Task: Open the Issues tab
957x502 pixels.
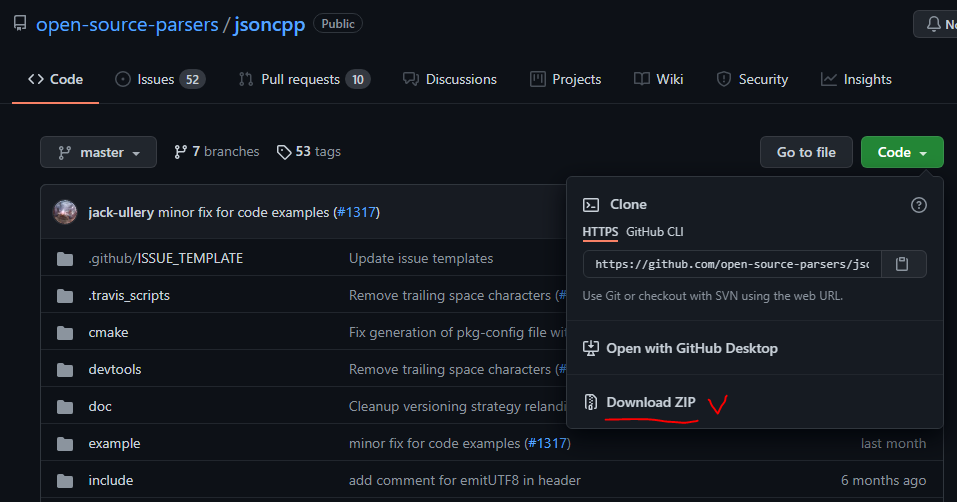Action: pos(160,79)
